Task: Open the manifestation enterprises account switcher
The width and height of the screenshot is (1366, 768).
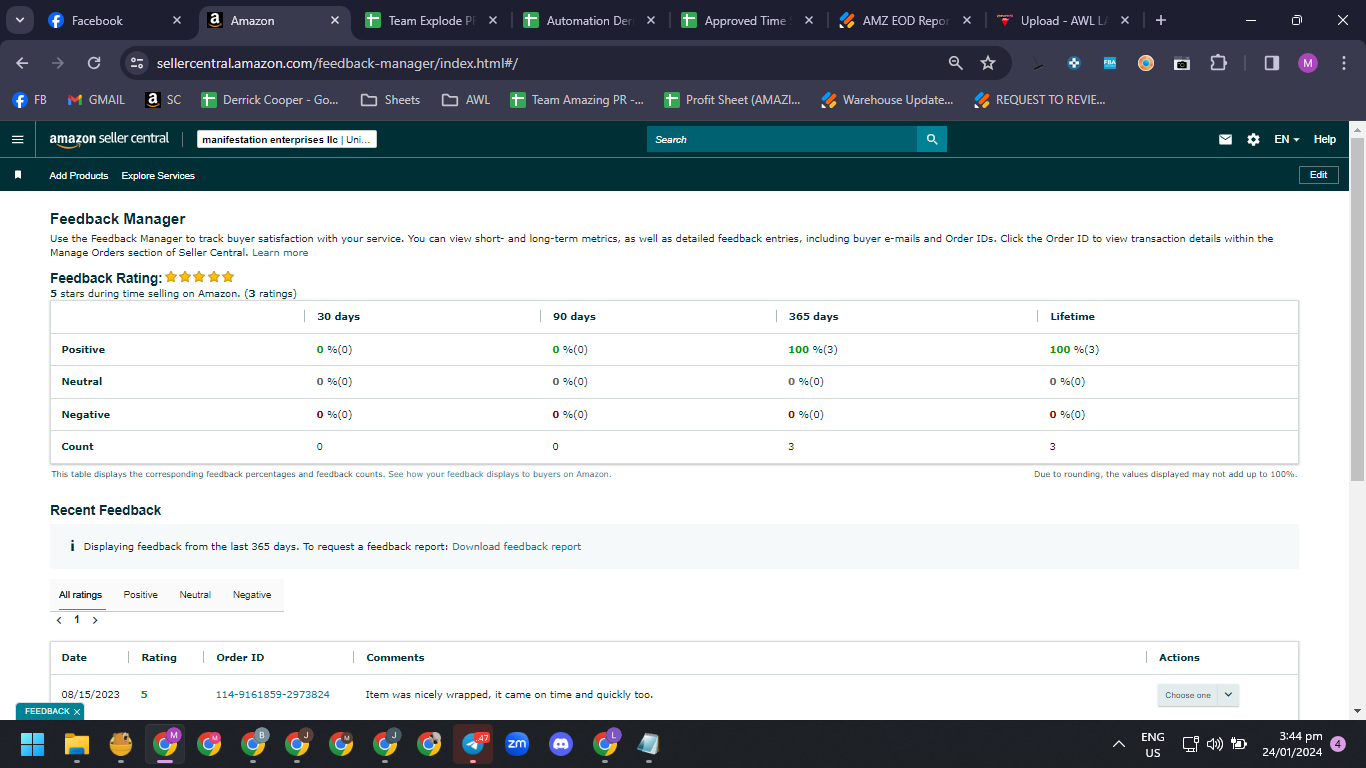Action: (287, 140)
